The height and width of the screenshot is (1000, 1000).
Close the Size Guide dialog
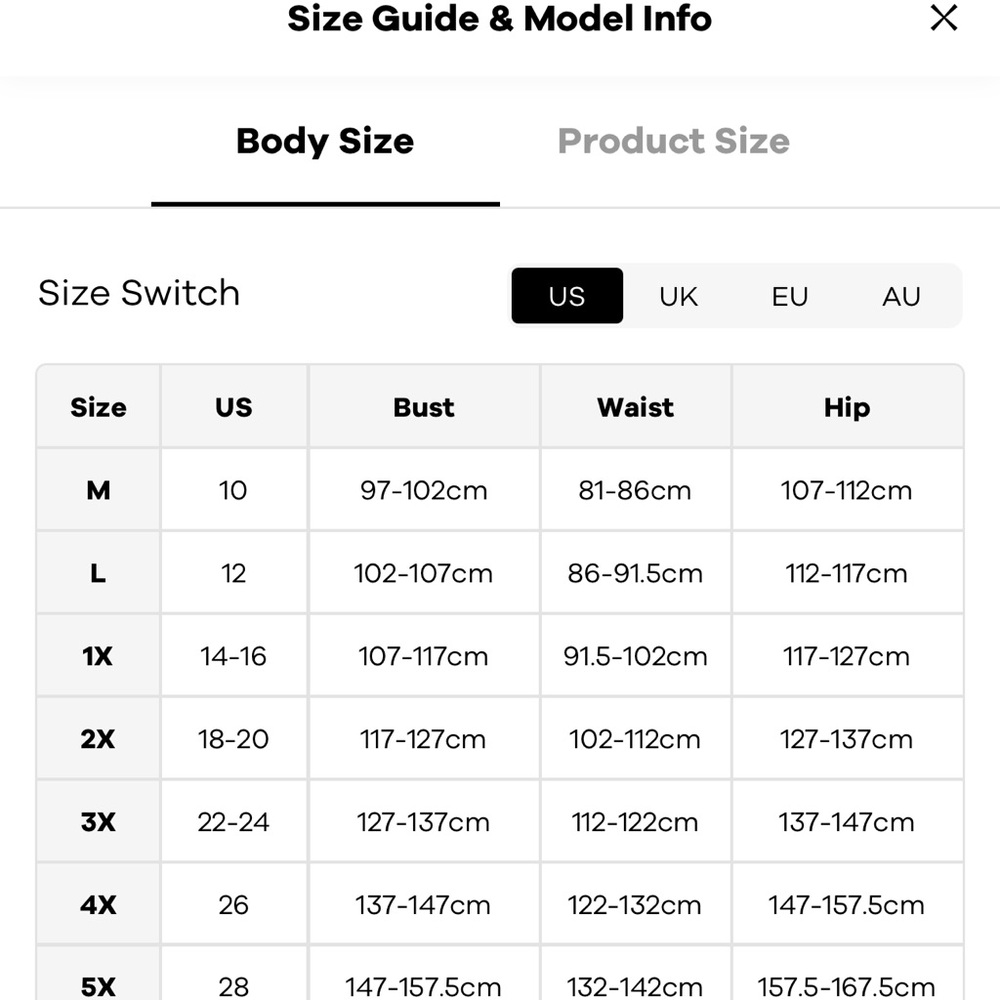pos(943,18)
